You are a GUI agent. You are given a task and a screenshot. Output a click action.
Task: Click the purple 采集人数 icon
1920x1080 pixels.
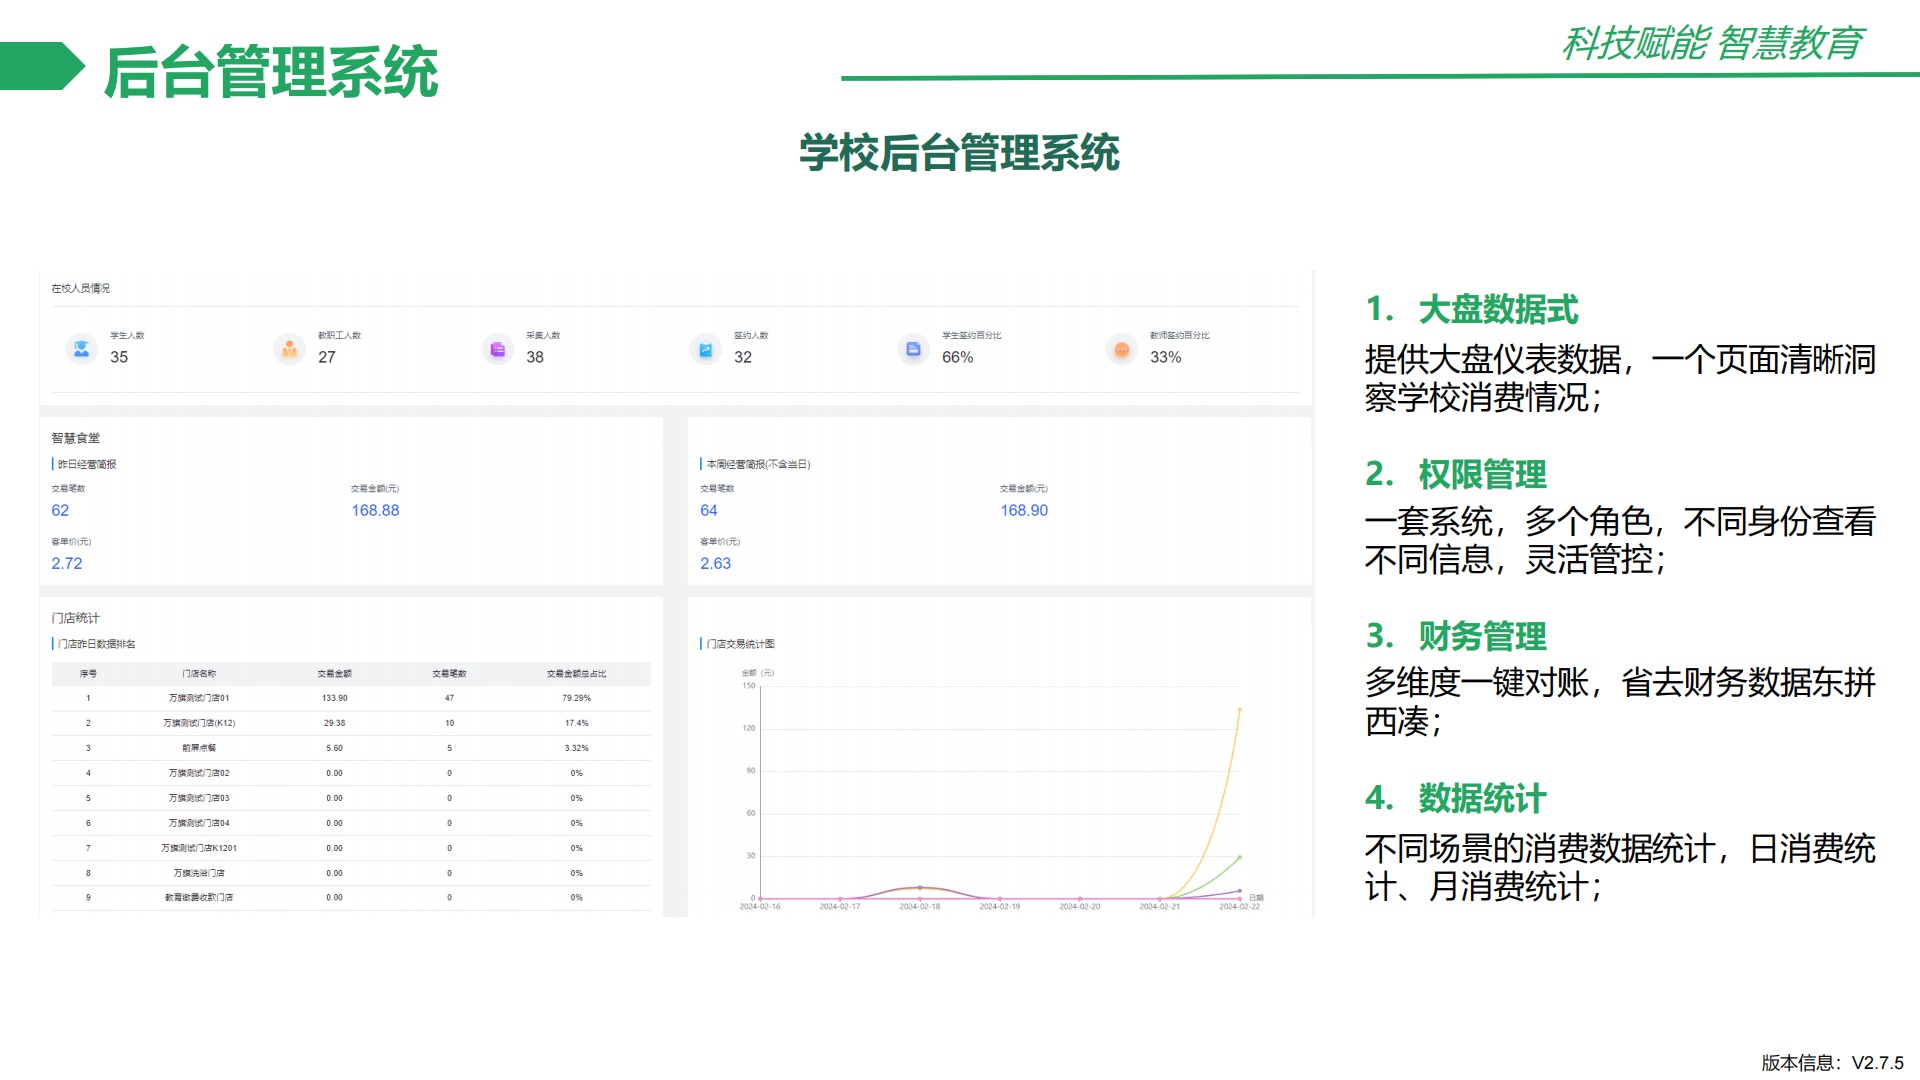tap(497, 349)
